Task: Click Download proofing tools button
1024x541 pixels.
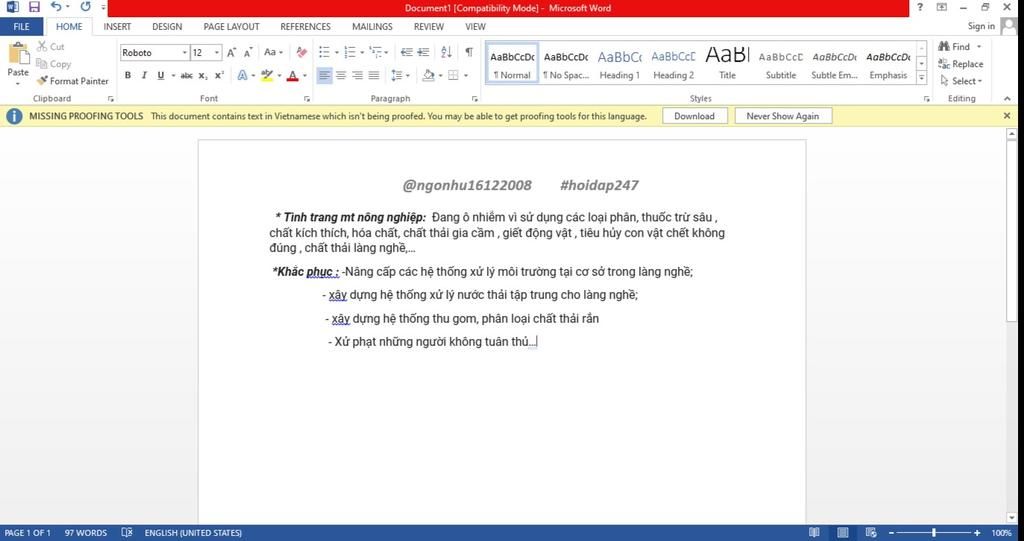Action: coord(694,116)
